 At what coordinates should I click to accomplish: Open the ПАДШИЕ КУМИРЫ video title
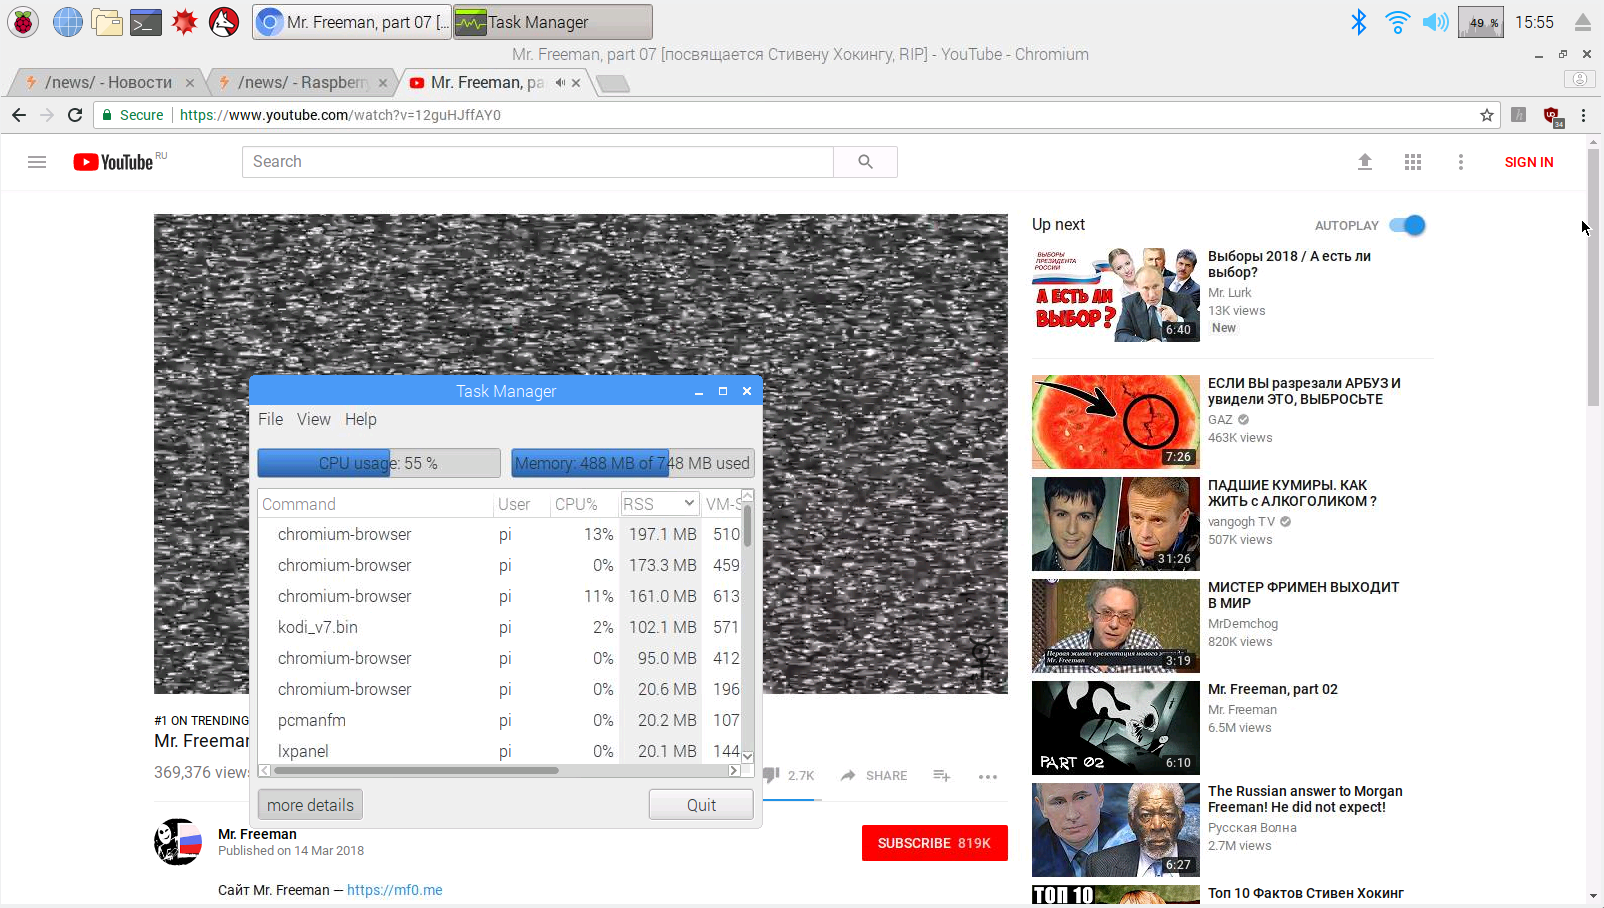[1292, 493]
